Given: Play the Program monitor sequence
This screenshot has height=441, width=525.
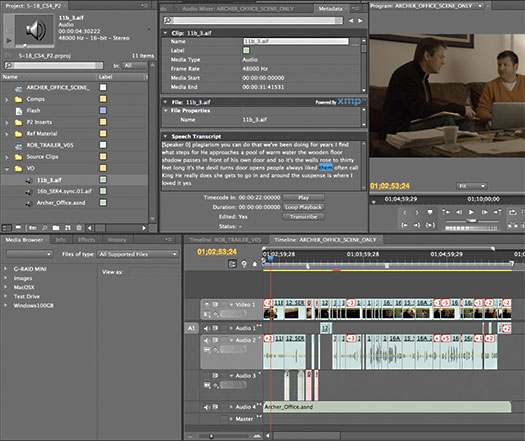Looking at the screenshot, I should [471, 212].
